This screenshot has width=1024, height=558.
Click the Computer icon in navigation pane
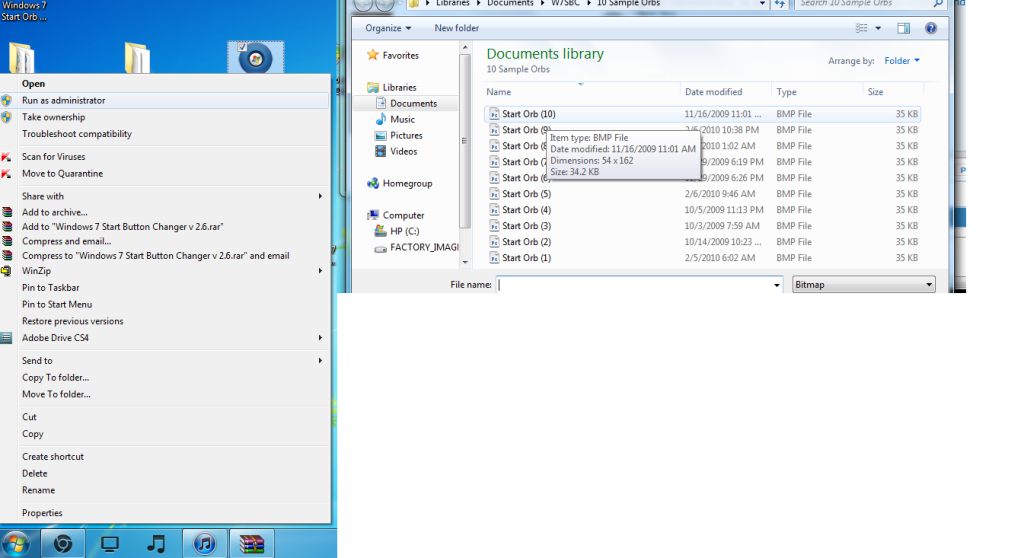[373, 215]
